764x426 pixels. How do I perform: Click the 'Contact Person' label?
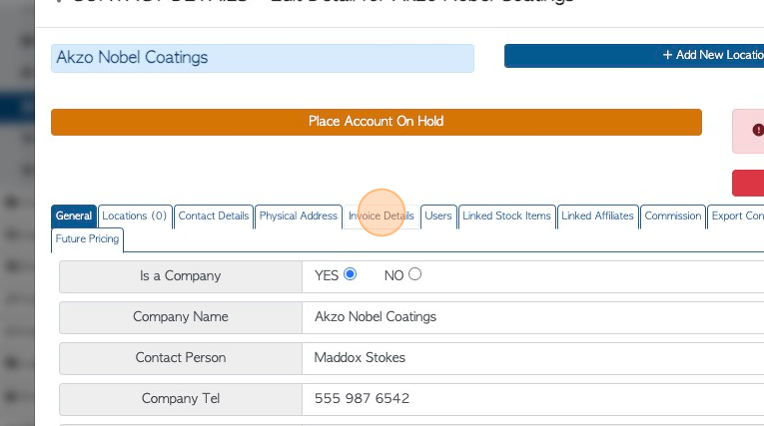pyautogui.click(x=181, y=358)
